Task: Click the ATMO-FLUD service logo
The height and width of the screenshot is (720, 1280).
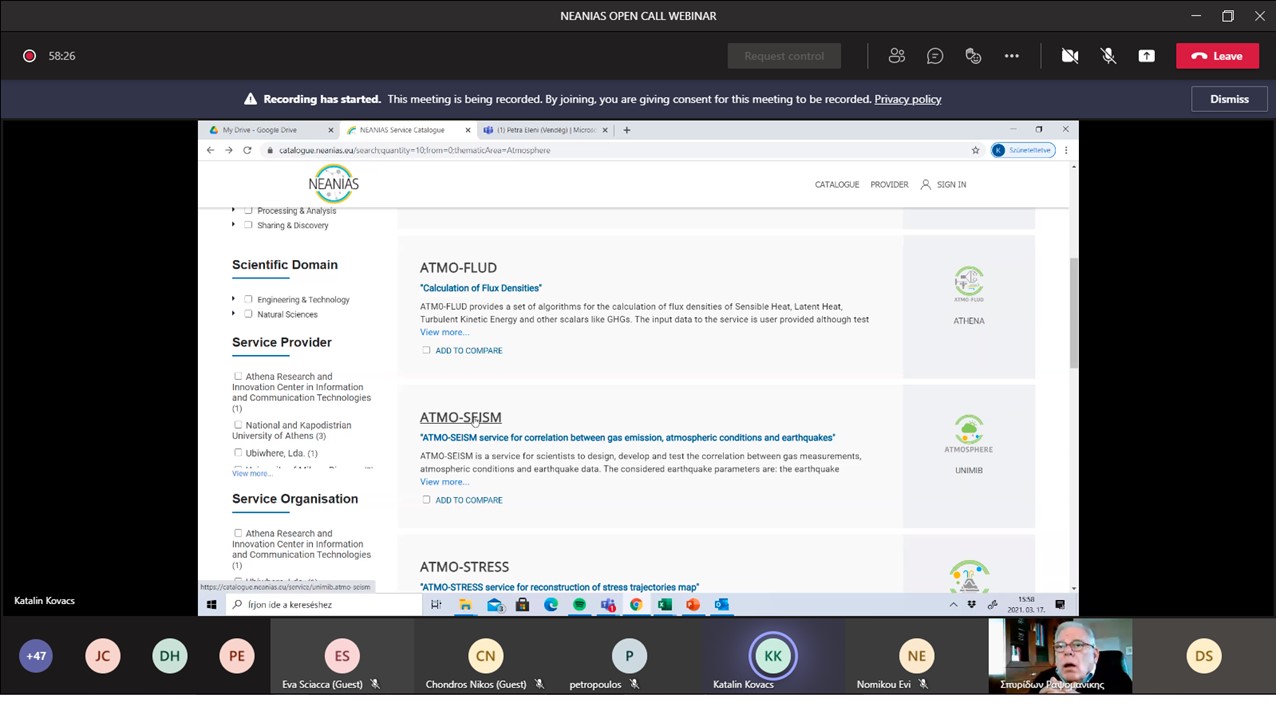Action: tap(969, 284)
